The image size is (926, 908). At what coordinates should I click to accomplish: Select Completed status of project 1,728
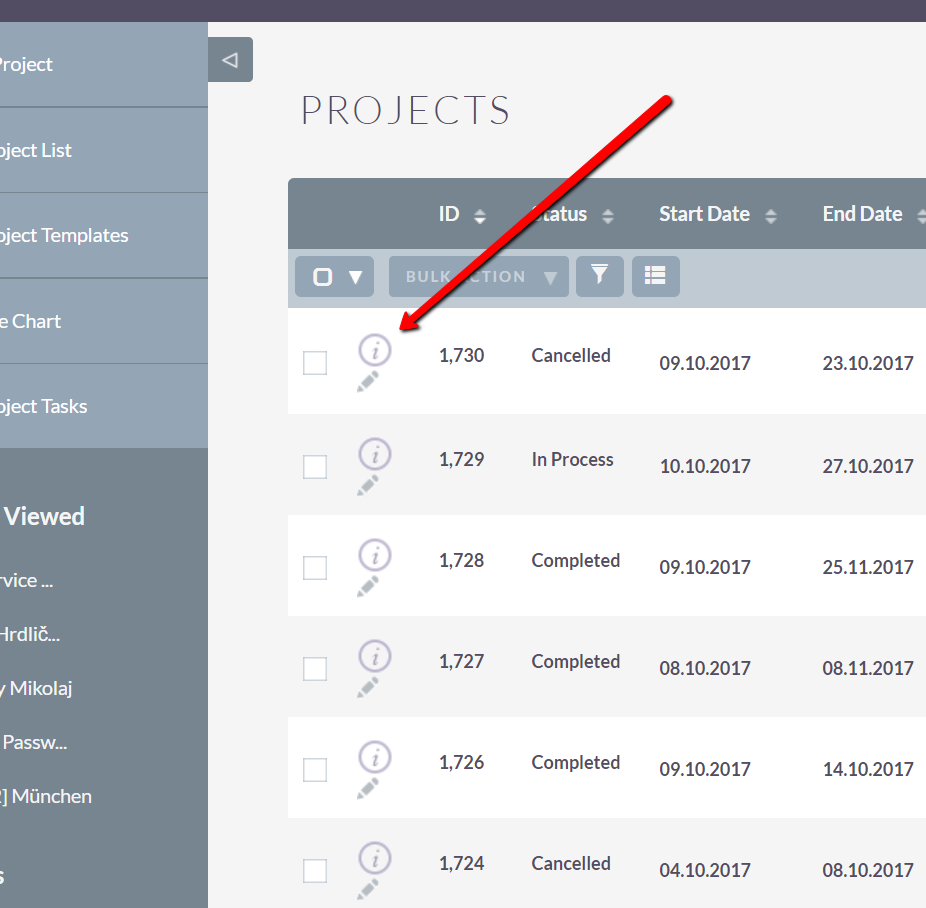576,560
